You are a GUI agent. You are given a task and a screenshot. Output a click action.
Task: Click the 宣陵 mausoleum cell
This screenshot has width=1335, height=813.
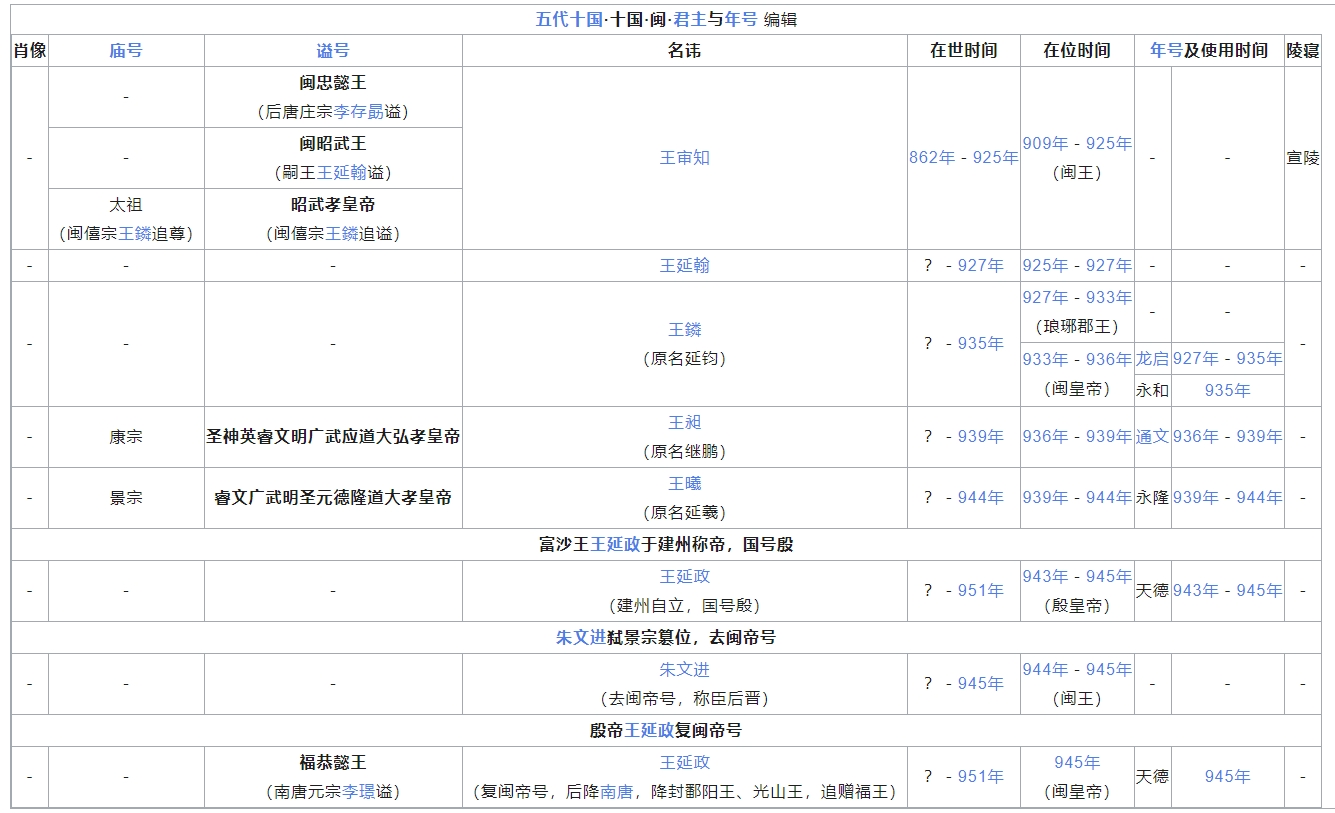pyautogui.click(x=1303, y=158)
